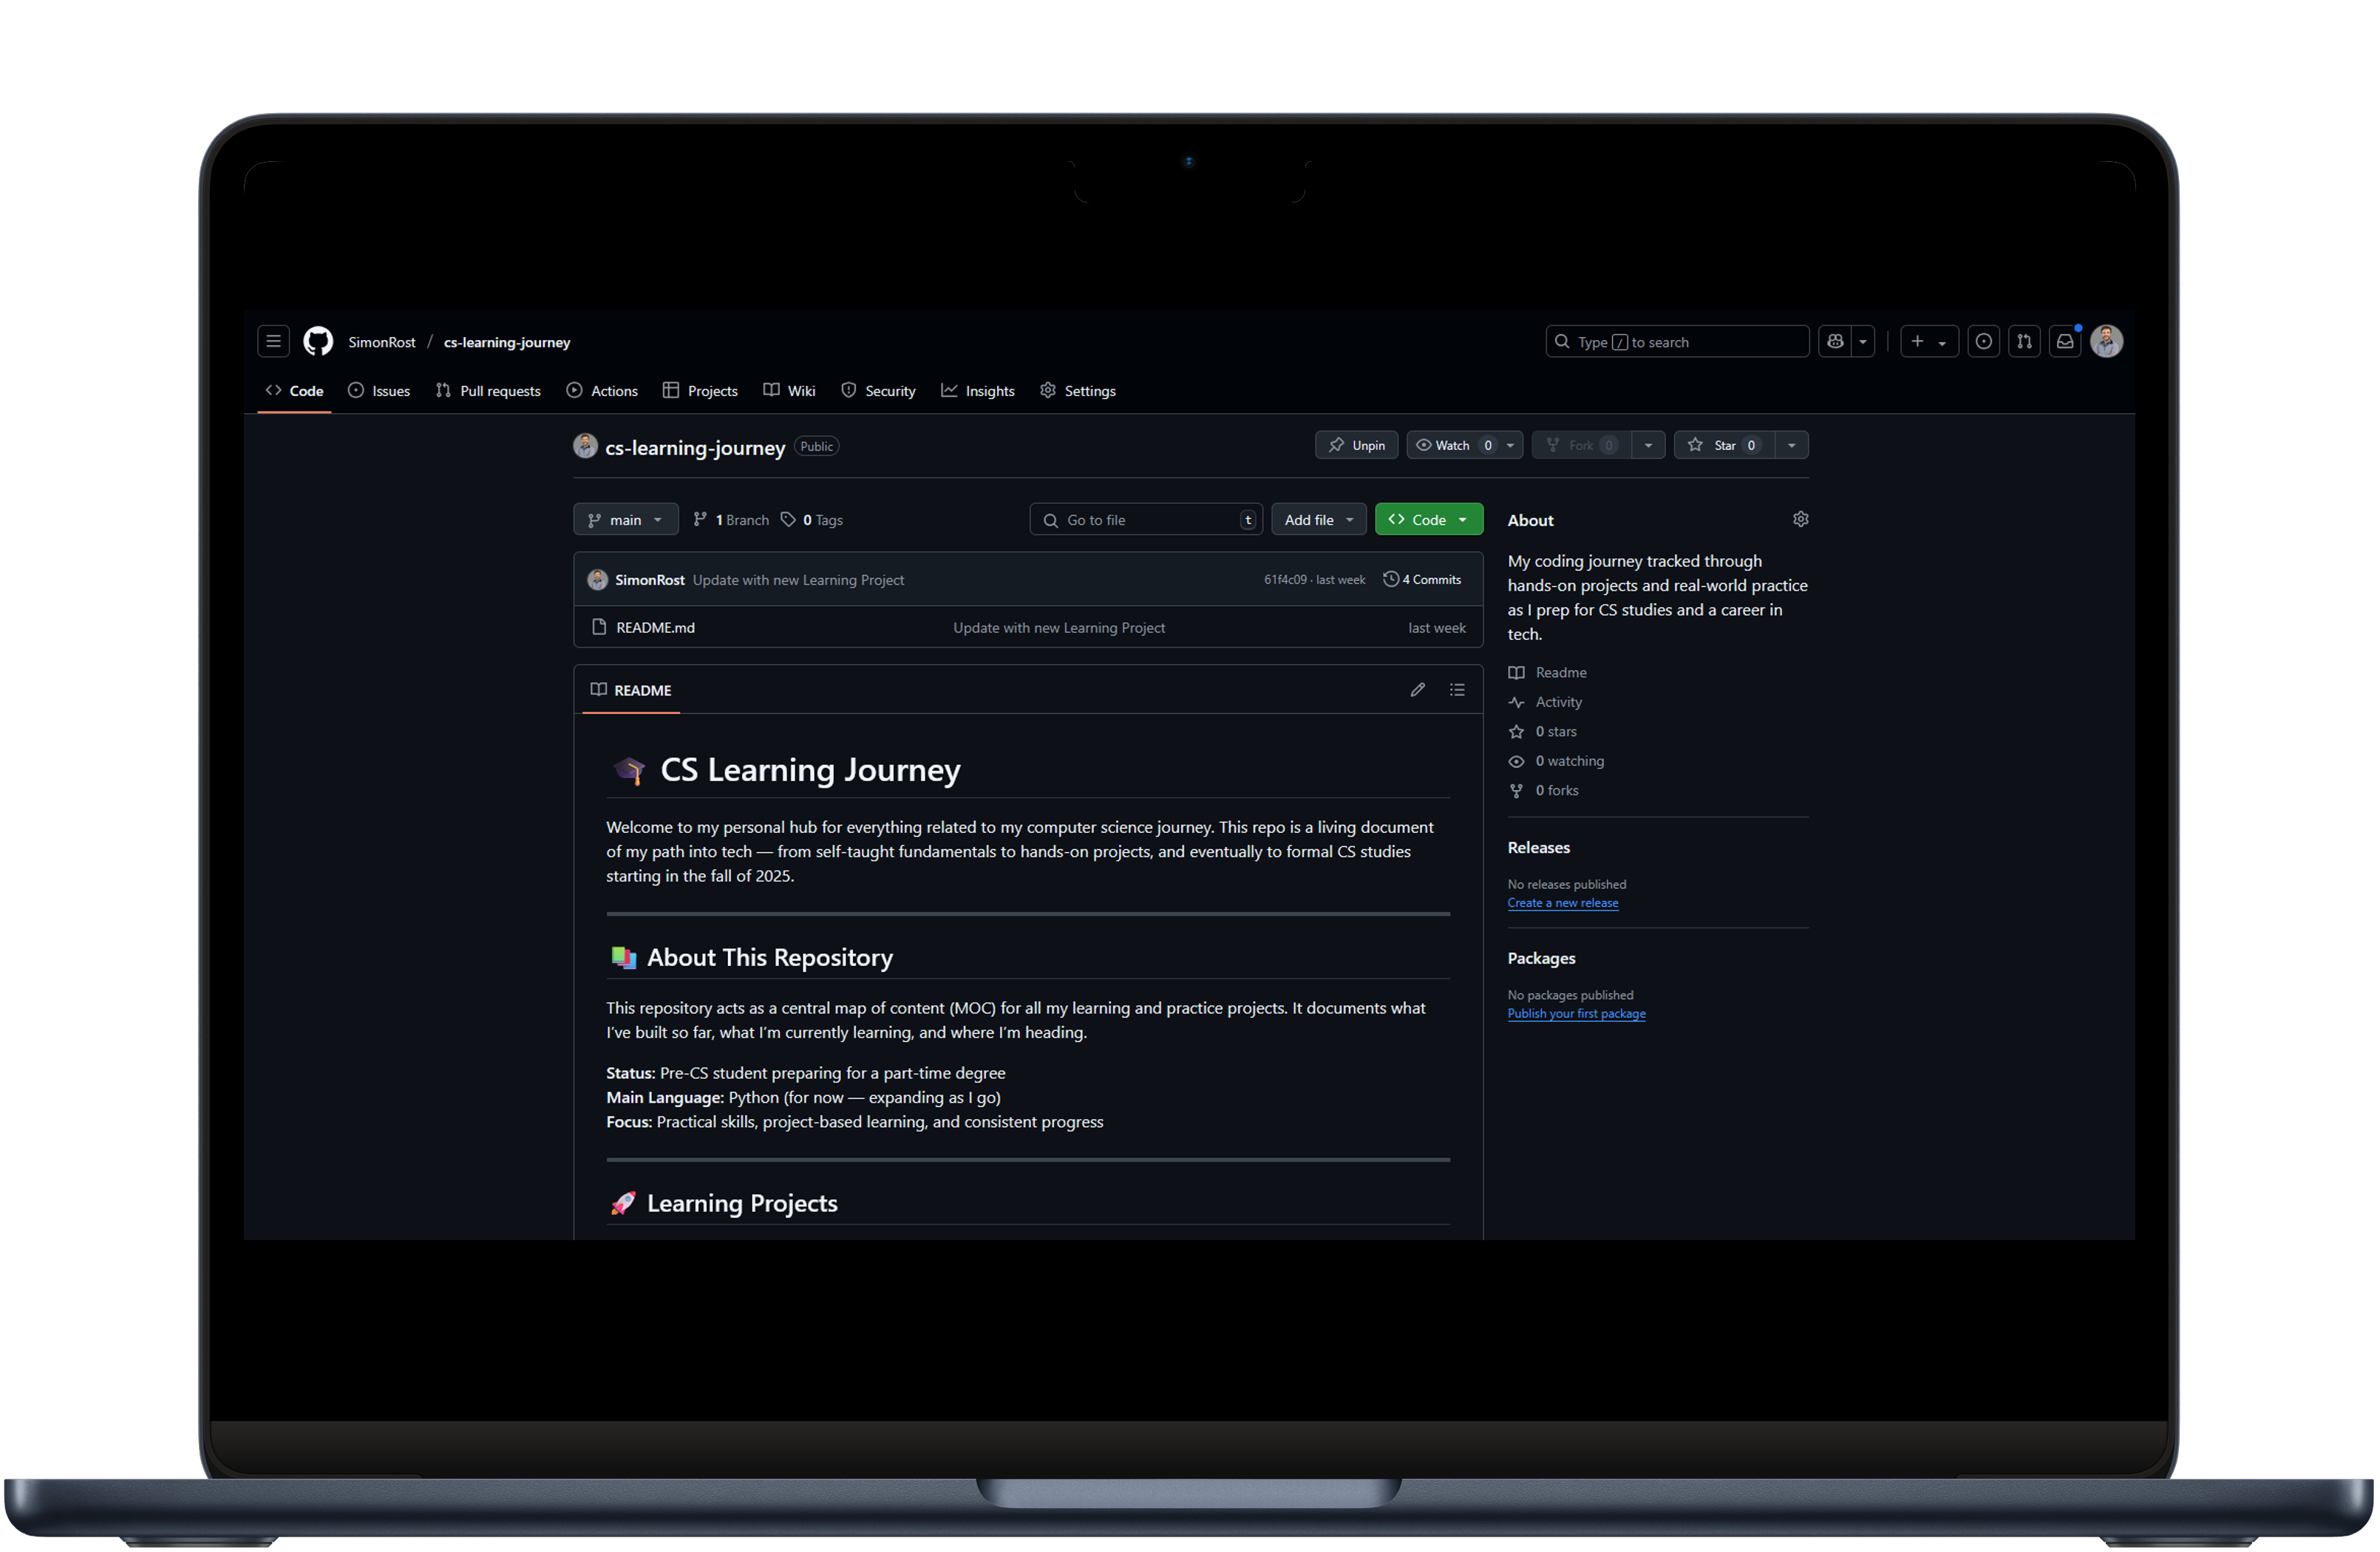Go to GitHub homepage via Octocat logo
This screenshot has width=2380, height=1552.
point(318,342)
